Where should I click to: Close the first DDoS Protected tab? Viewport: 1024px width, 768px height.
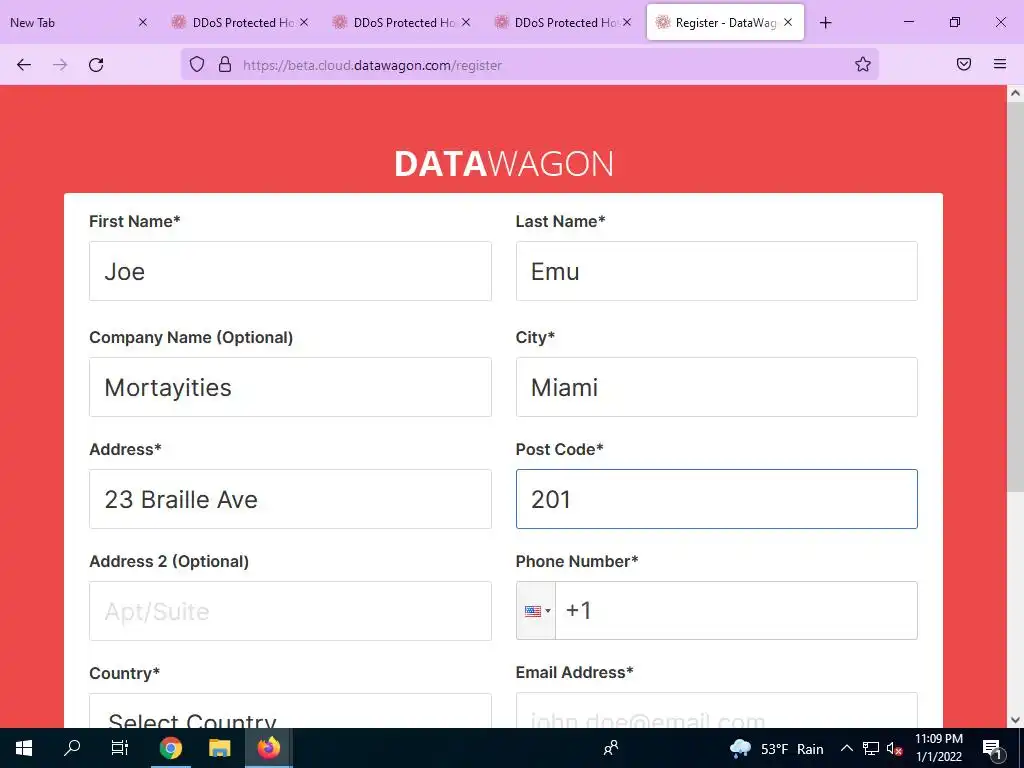(304, 22)
